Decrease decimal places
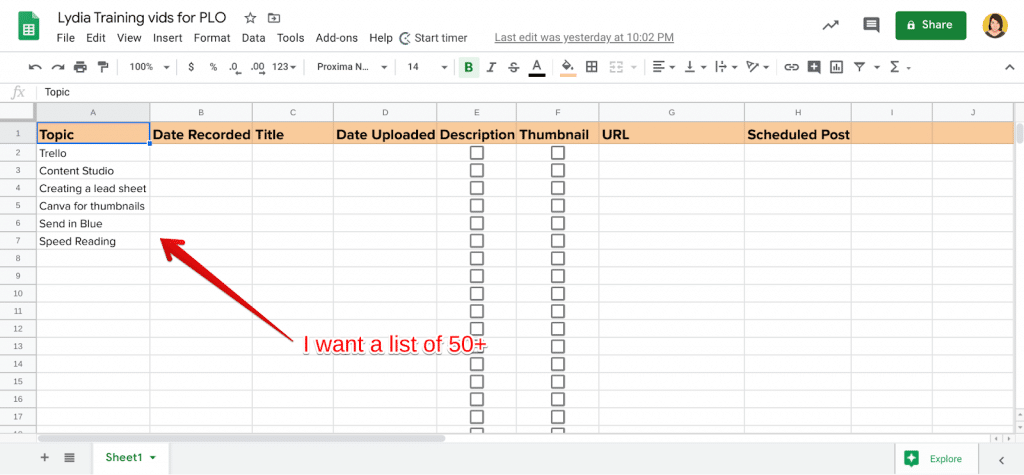1024x475 pixels. [x=235, y=67]
